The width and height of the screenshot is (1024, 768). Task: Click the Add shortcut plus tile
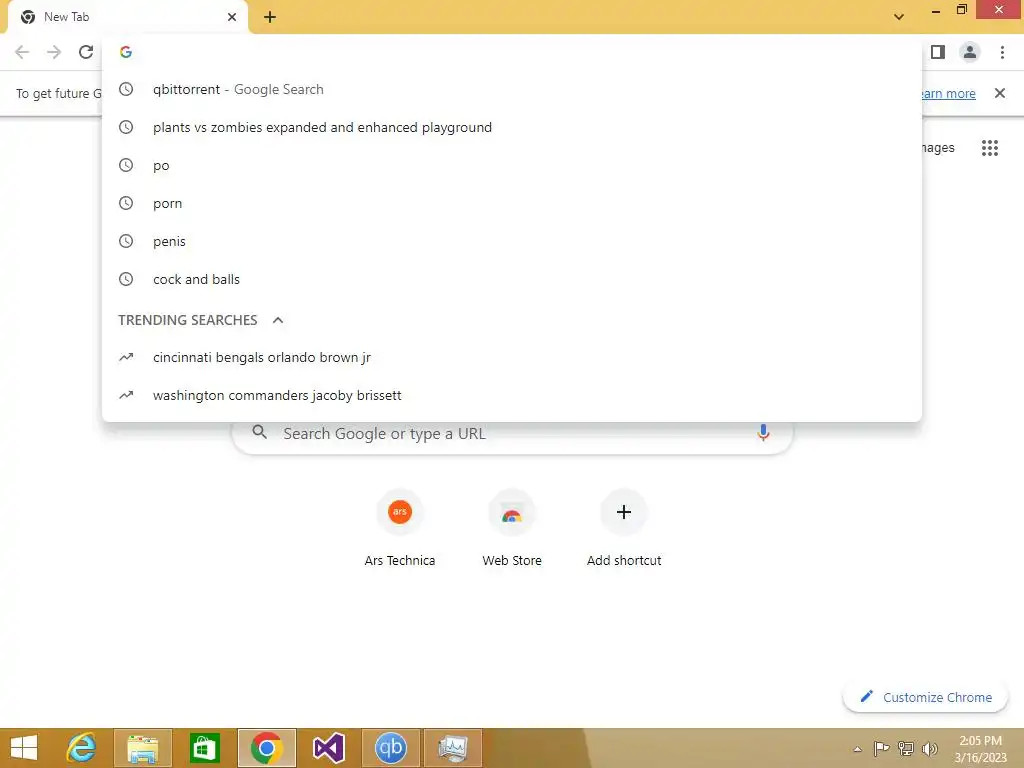click(624, 530)
